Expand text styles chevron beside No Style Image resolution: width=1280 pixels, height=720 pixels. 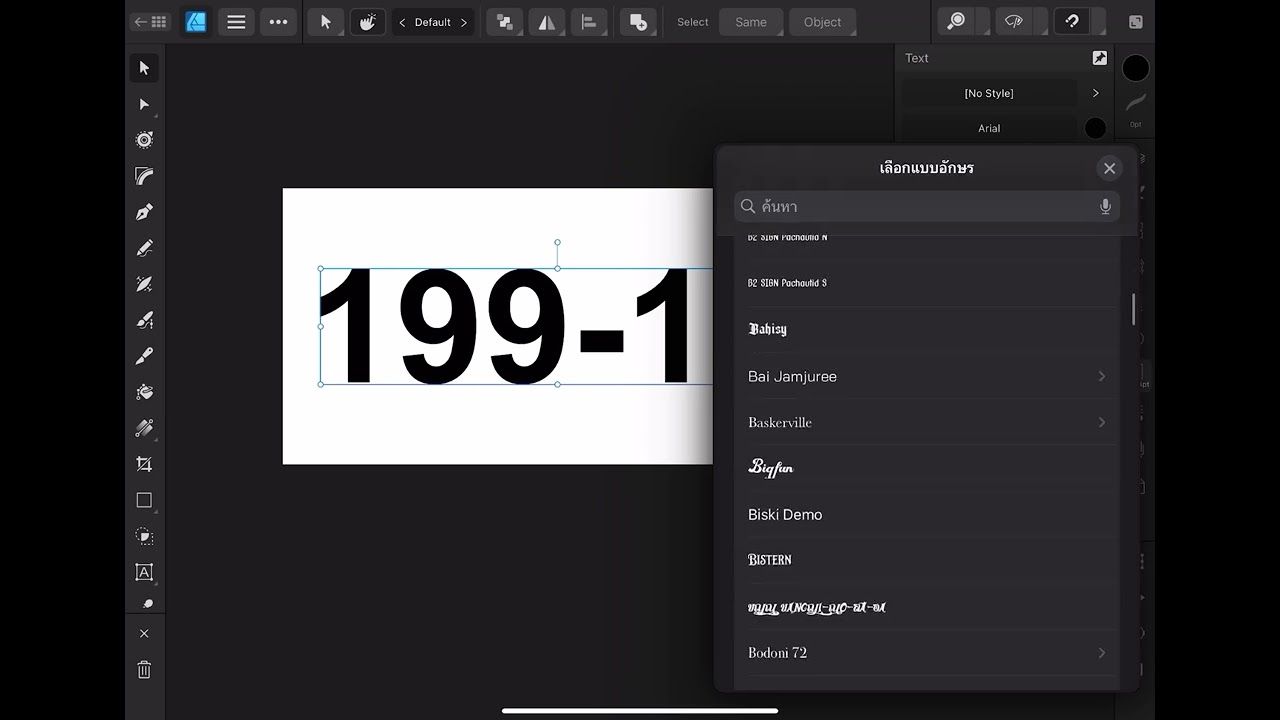1096,93
